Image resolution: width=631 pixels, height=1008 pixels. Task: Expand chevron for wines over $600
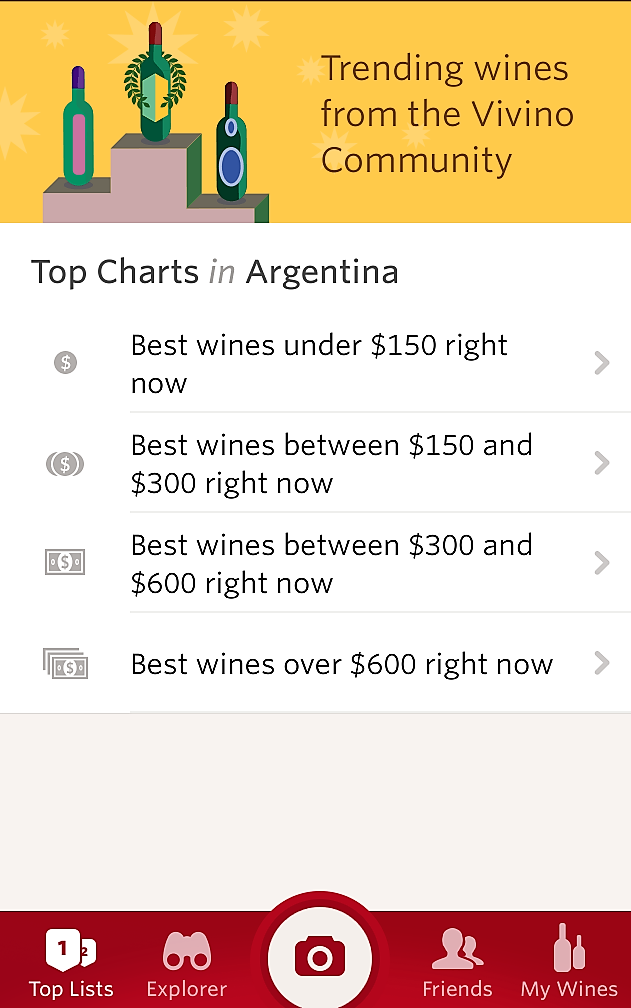point(601,663)
